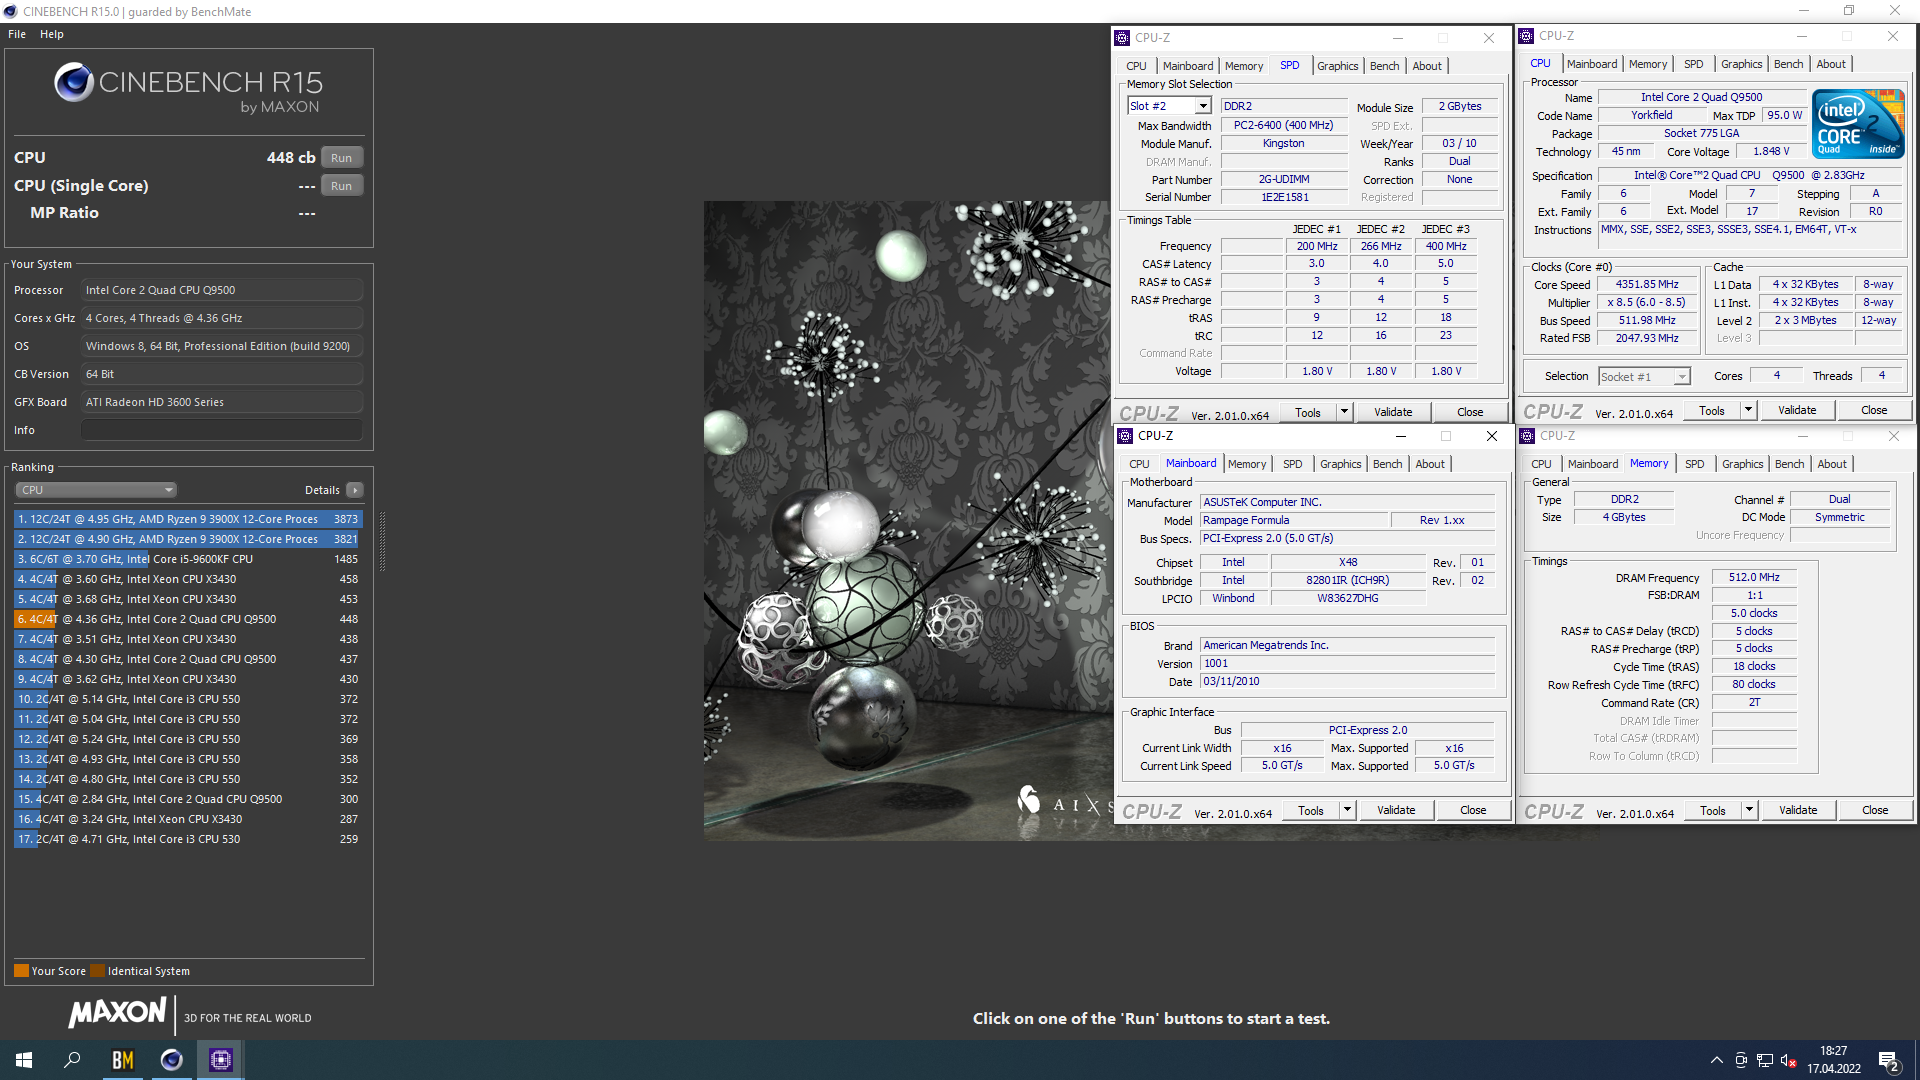Viewport: 1920px width, 1080px height.
Task: Open the CPU ranking category dropdown
Action: tap(96, 490)
